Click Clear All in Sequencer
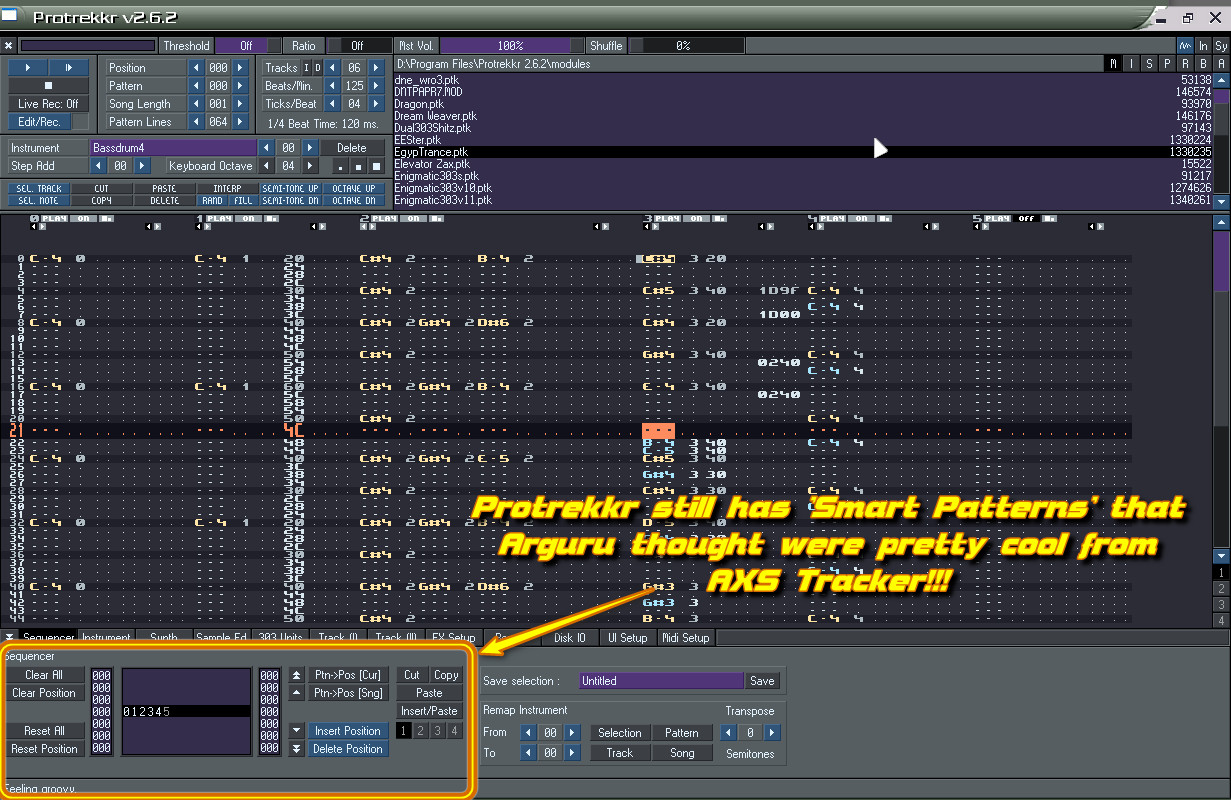The height and width of the screenshot is (800, 1231). pos(44,675)
